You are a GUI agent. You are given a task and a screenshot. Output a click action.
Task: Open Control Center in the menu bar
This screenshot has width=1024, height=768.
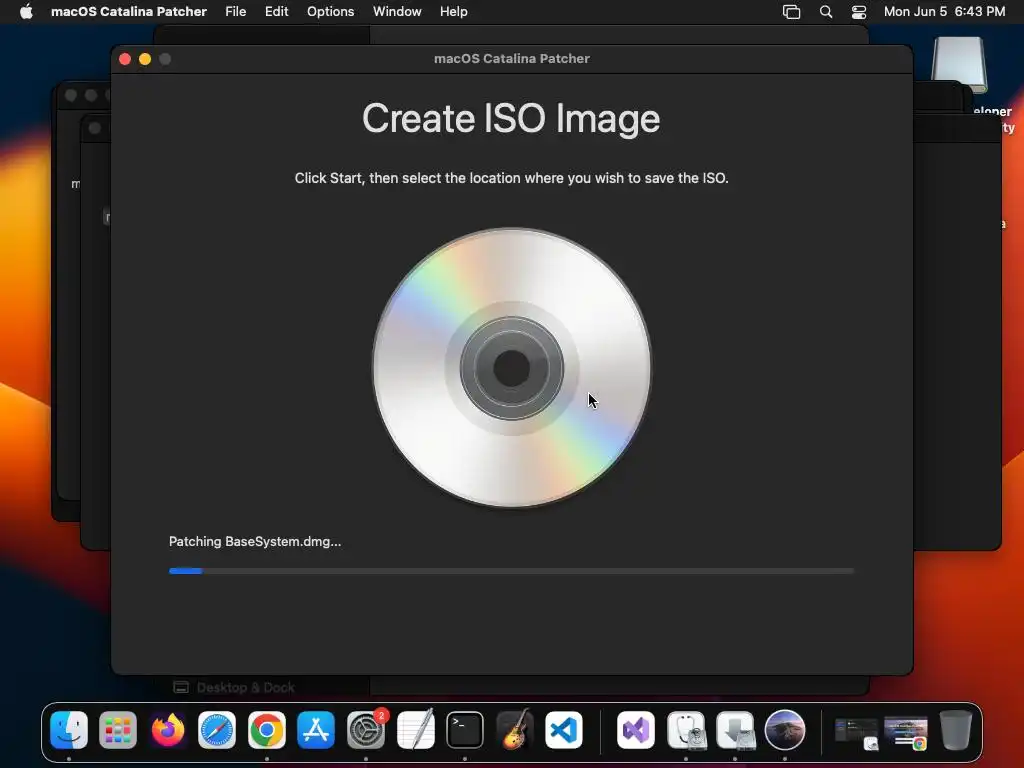point(859,12)
